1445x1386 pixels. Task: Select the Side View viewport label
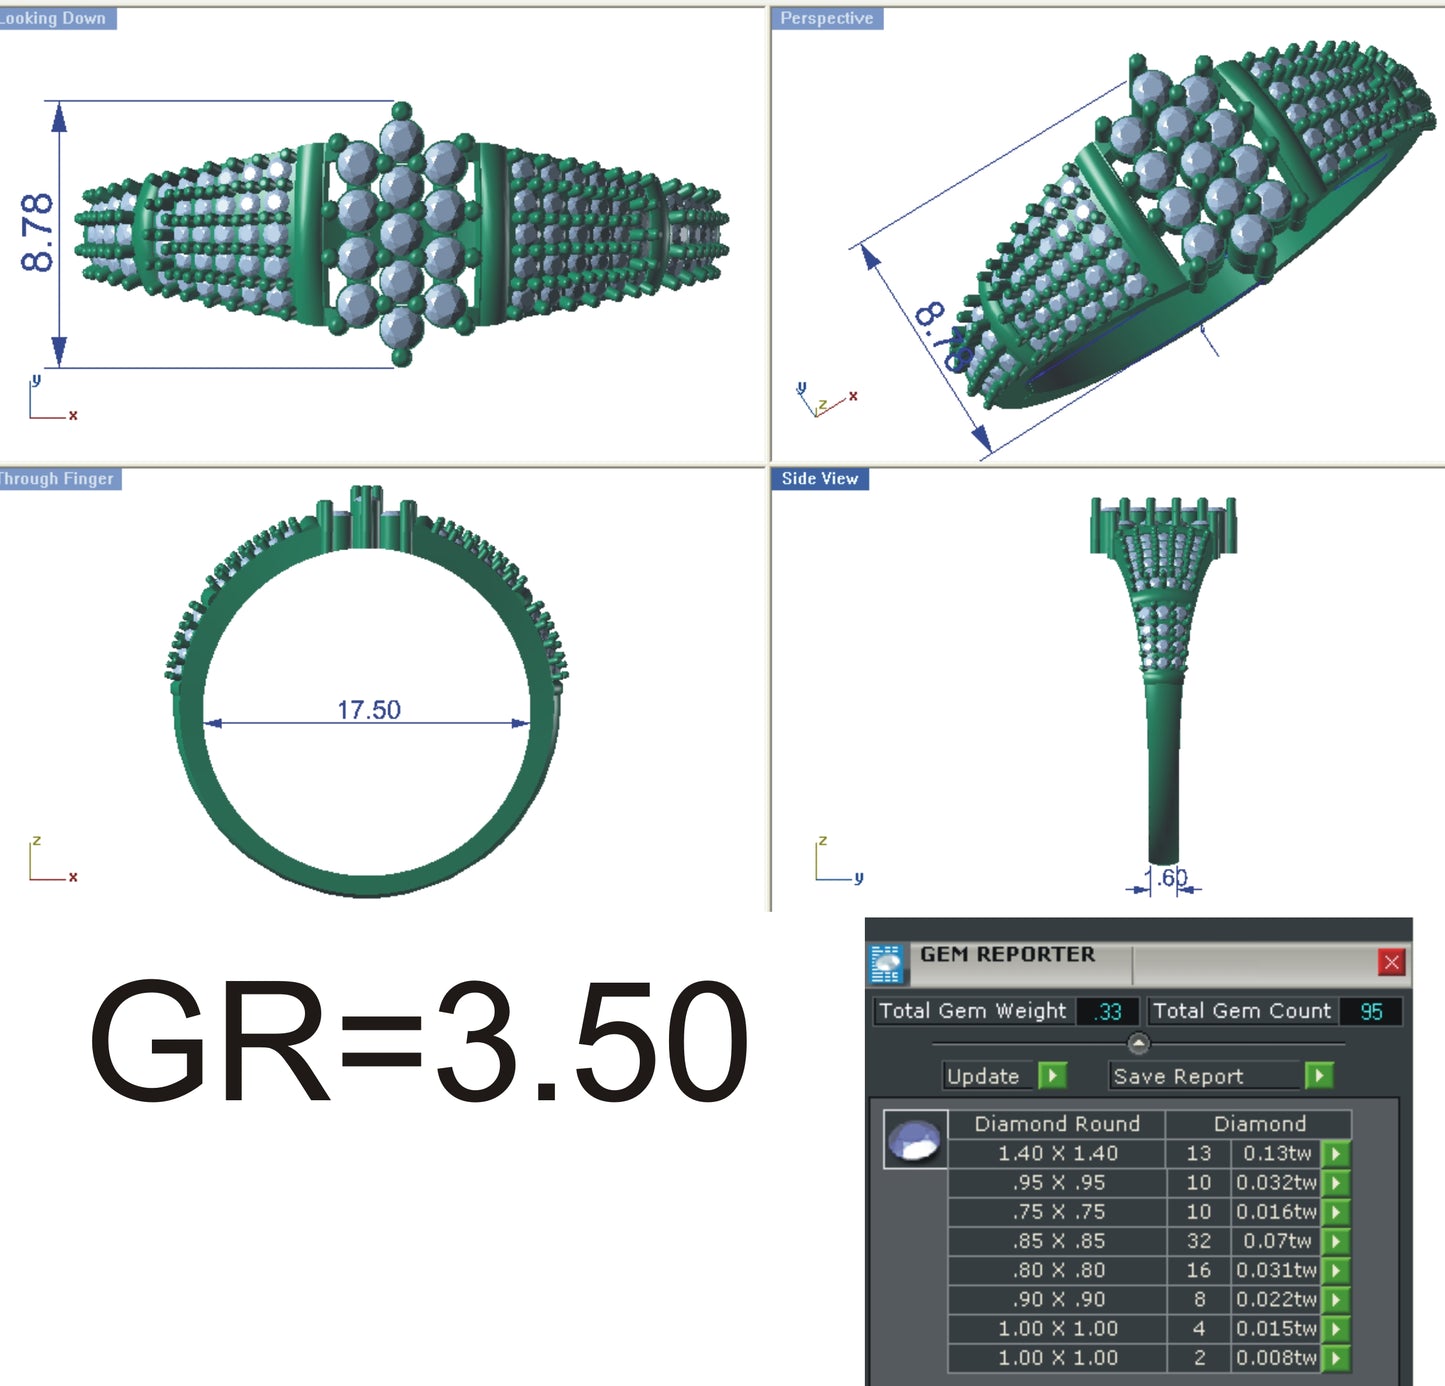(819, 479)
